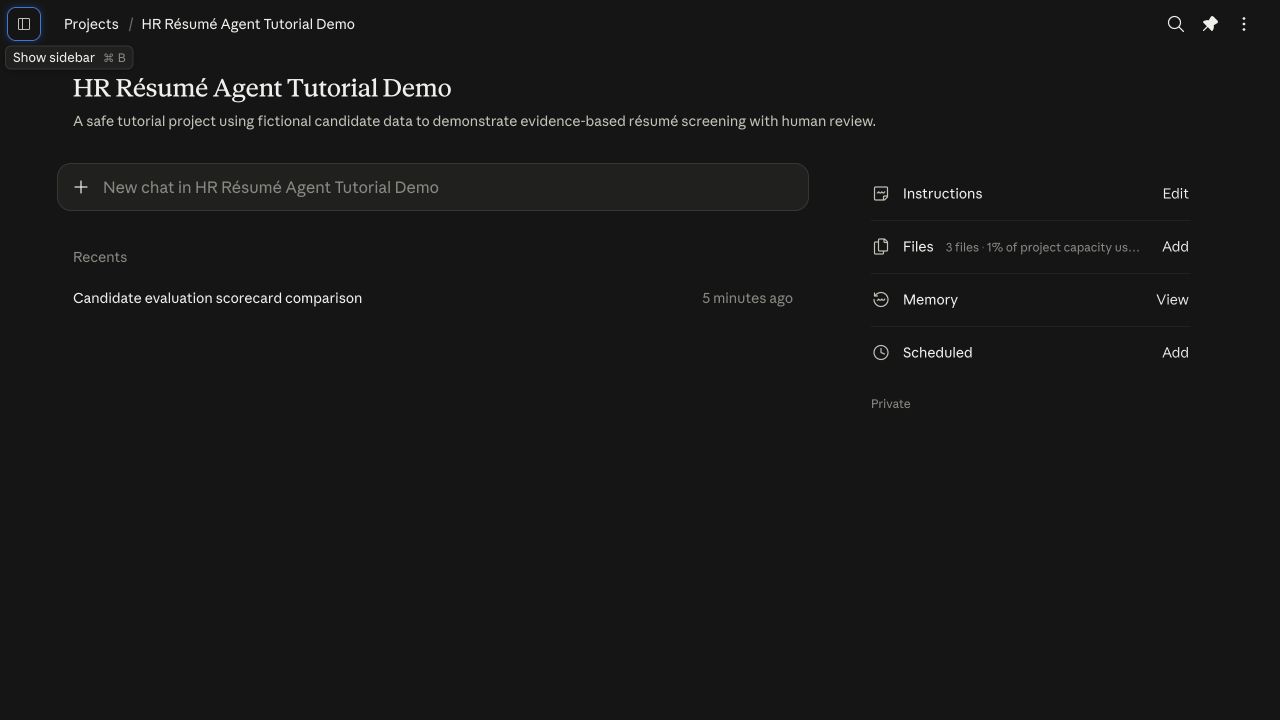Open the three-dot more options menu
Image resolution: width=1280 pixels, height=720 pixels.
pos(1244,24)
